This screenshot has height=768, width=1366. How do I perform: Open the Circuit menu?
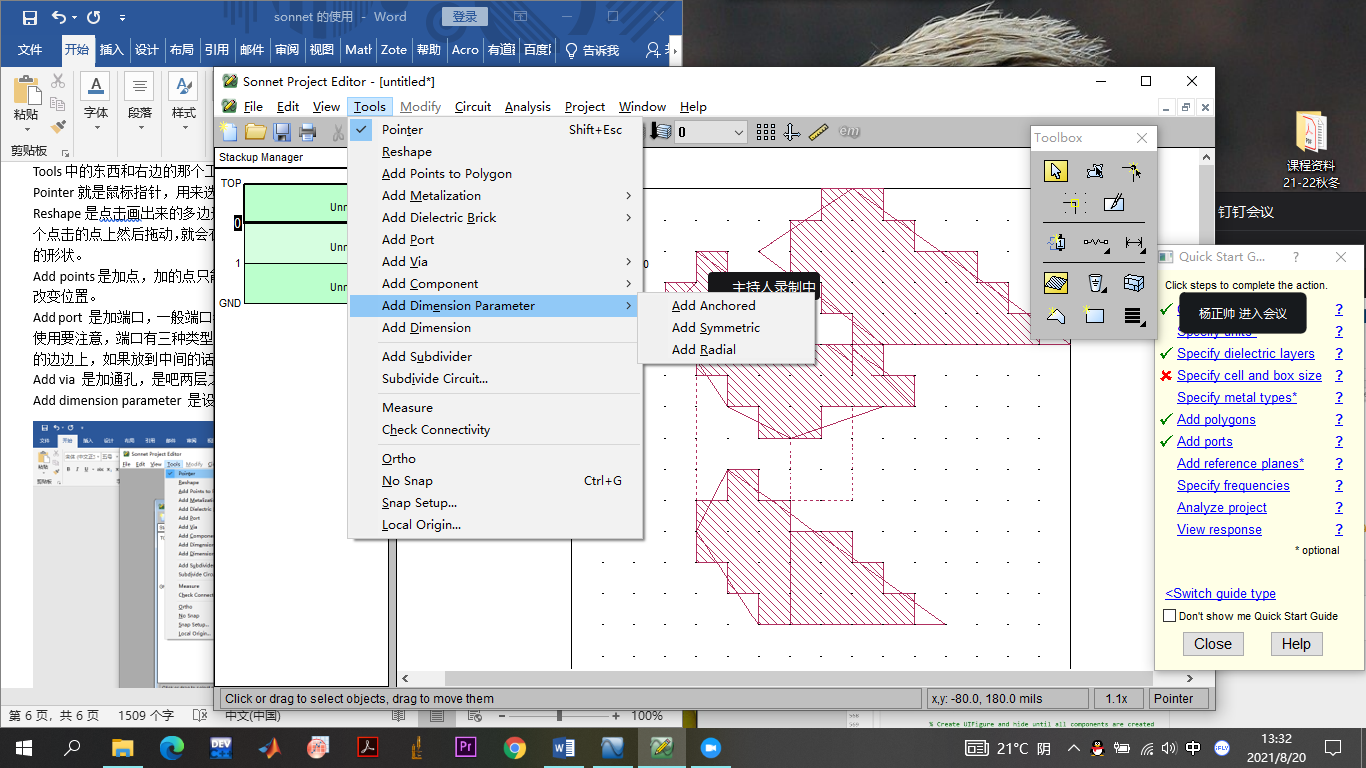473,107
